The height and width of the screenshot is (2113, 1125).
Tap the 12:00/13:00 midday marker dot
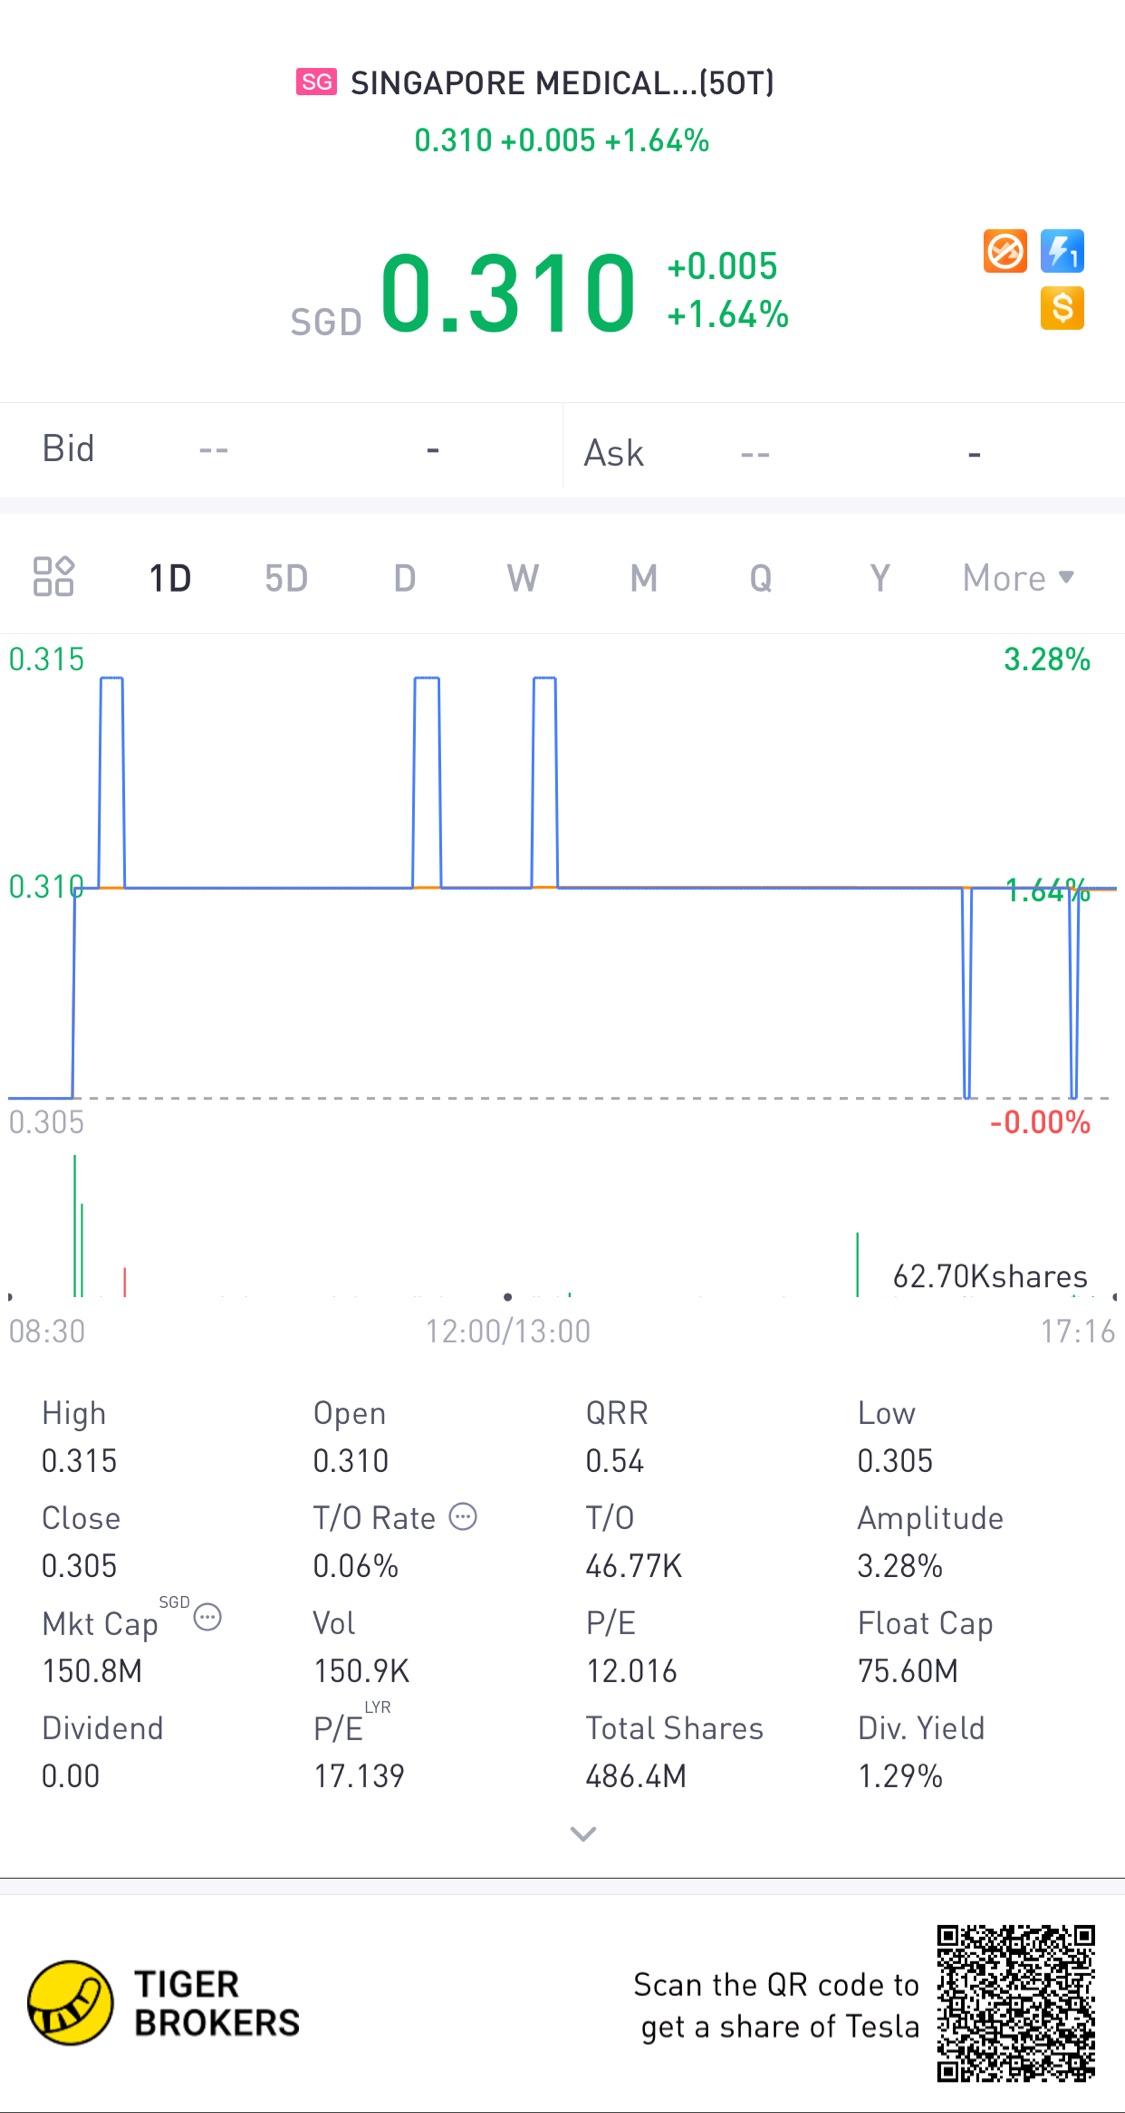point(508,1297)
